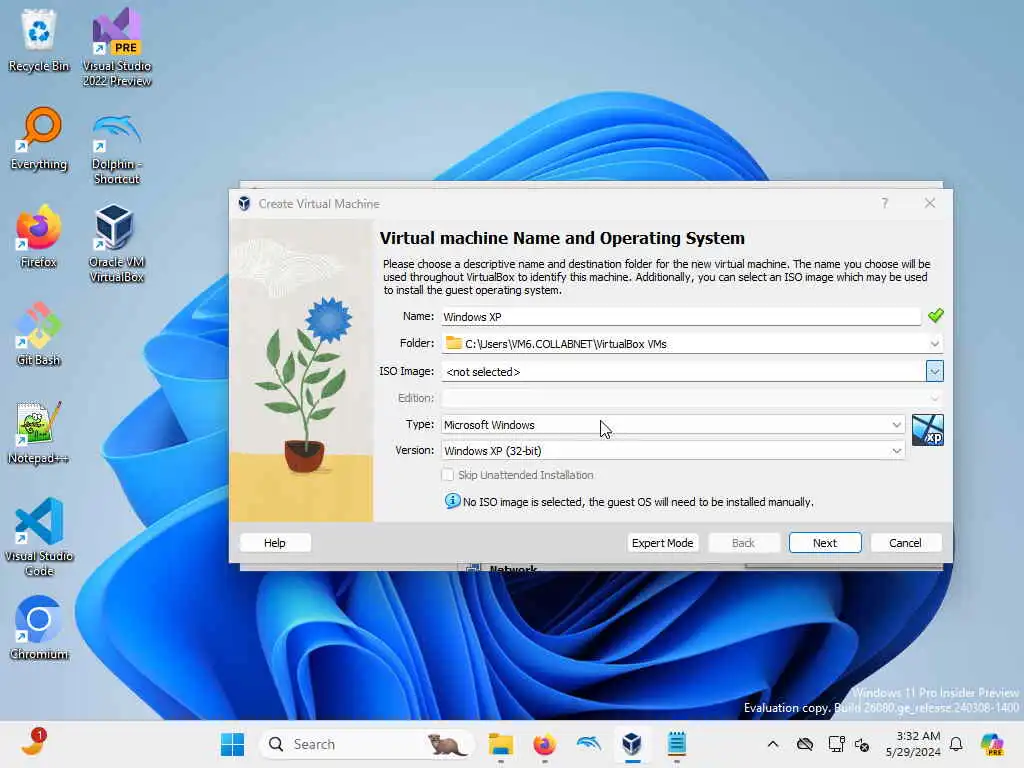The image size is (1024, 768).
Task: Click the info icon beside ISO message
Action: tap(452, 501)
